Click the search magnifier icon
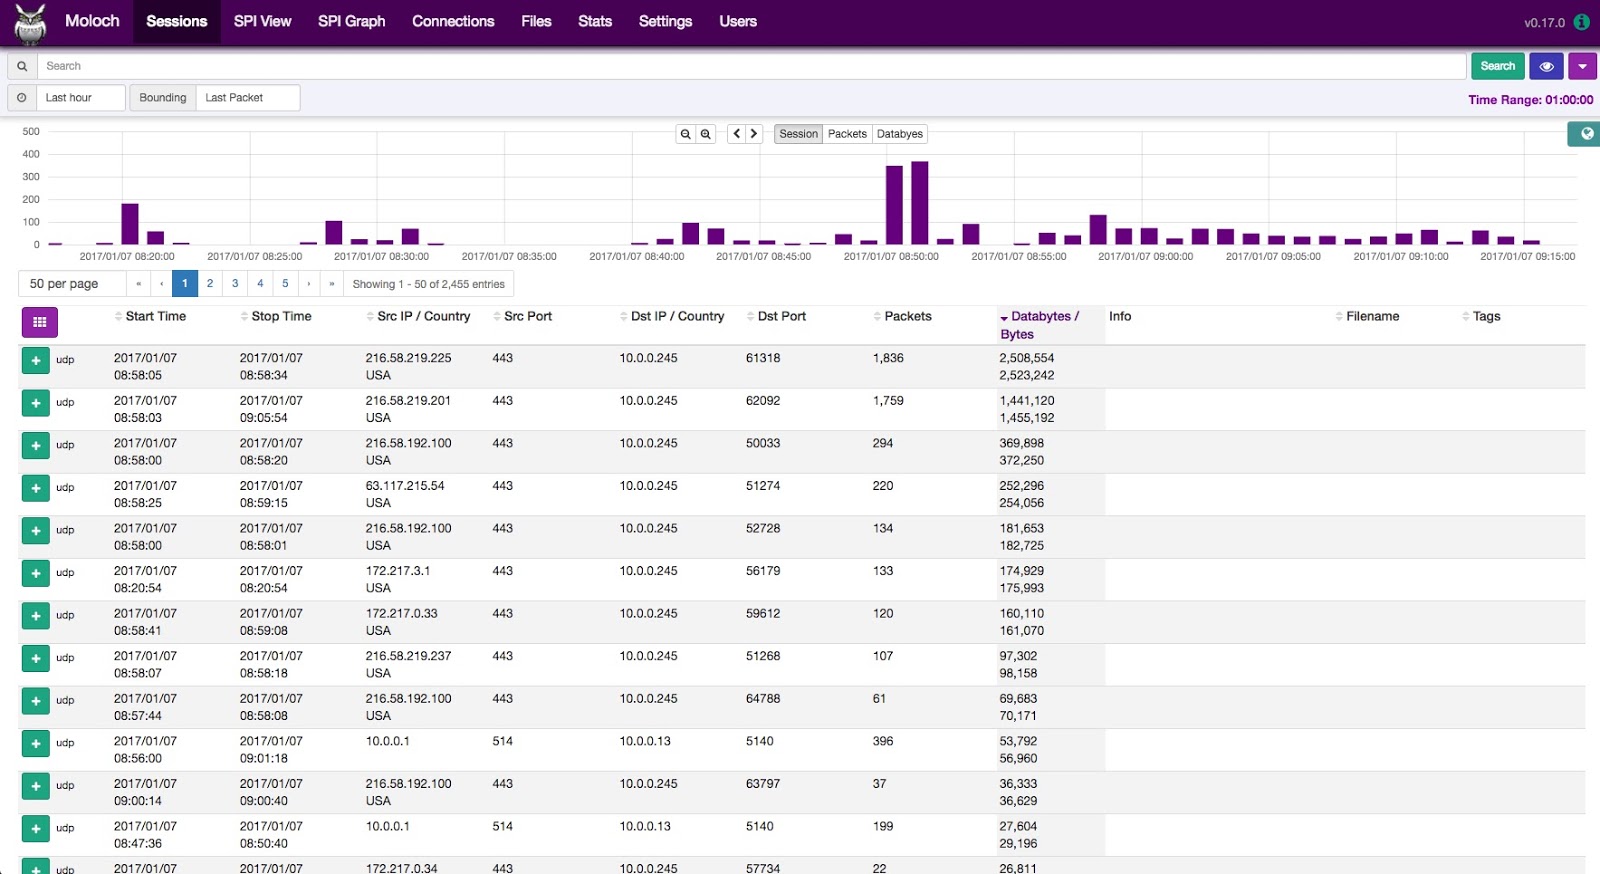Viewport: 1600px width, 874px height. click(22, 66)
